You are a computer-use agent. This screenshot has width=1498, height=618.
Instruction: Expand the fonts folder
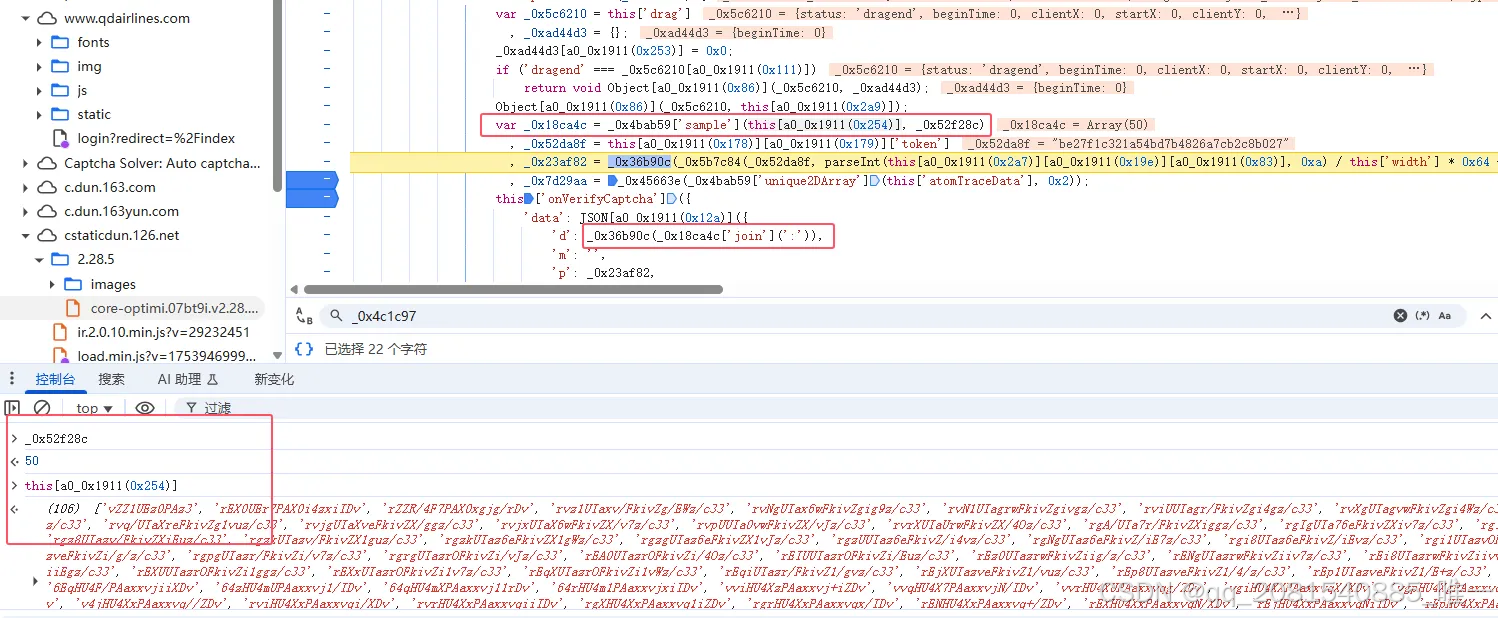[39, 42]
